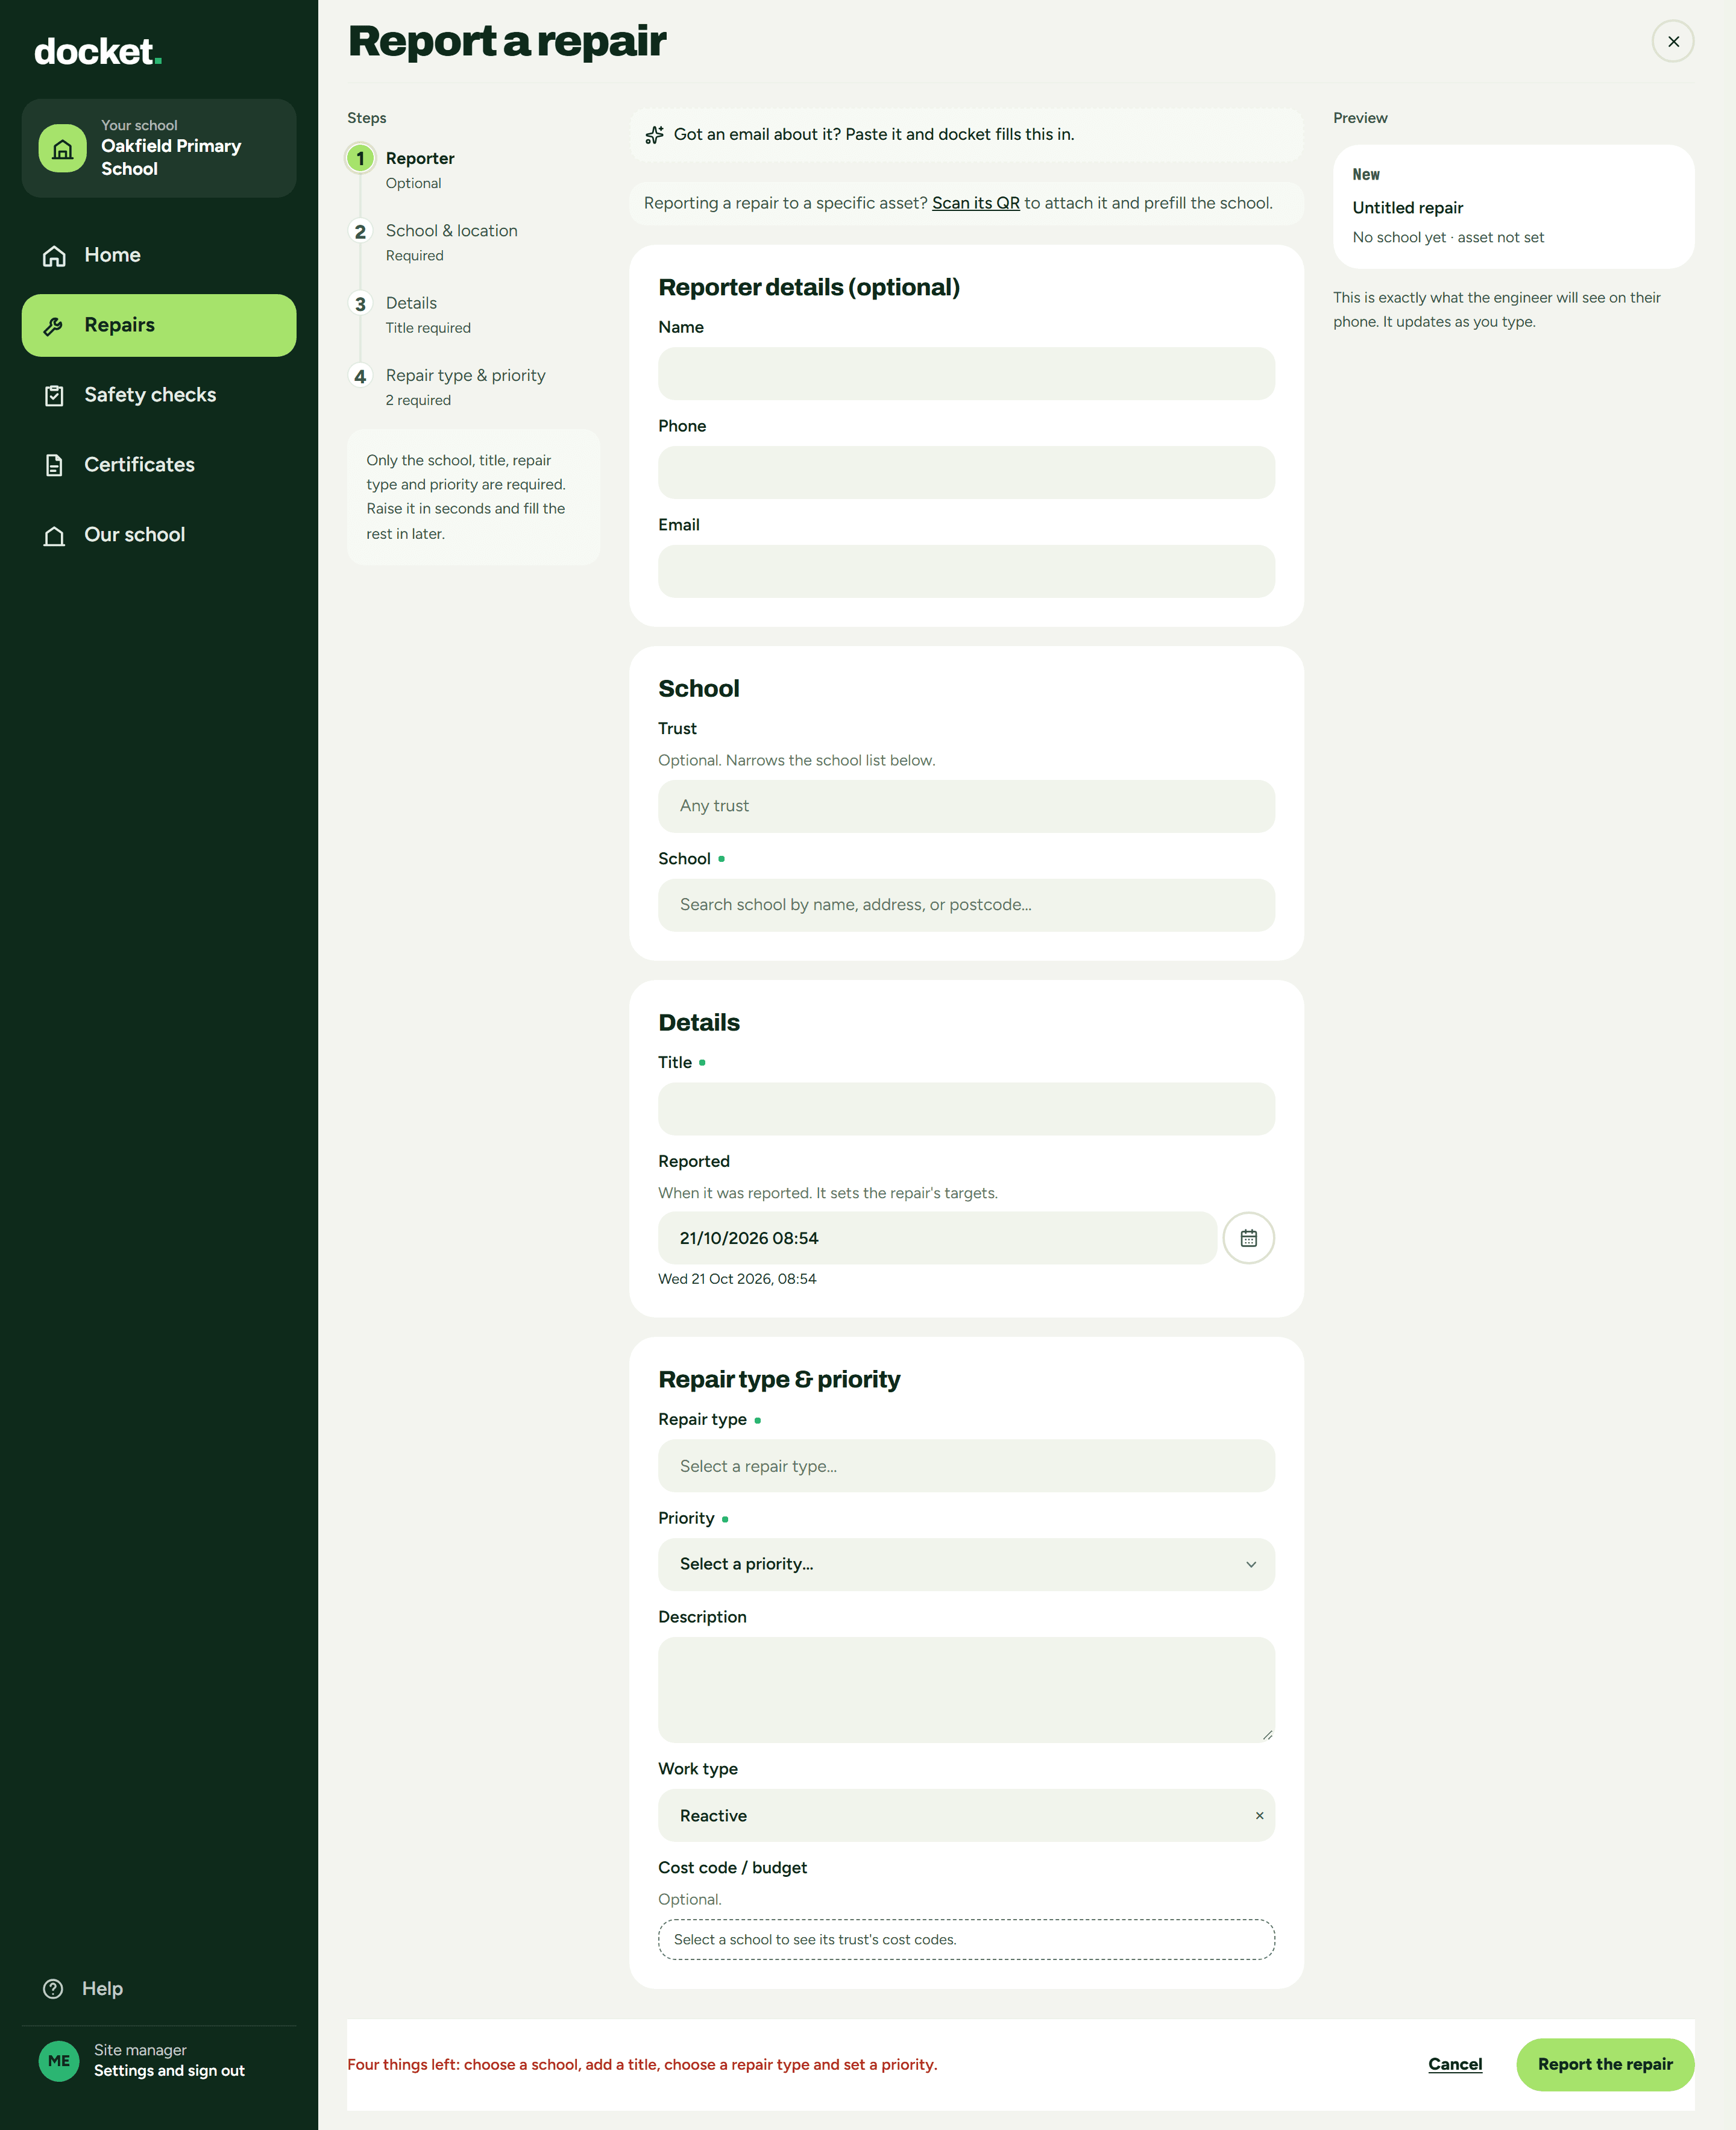Click the paste email autofill banner
This screenshot has height=2130, width=1736.
[966, 135]
